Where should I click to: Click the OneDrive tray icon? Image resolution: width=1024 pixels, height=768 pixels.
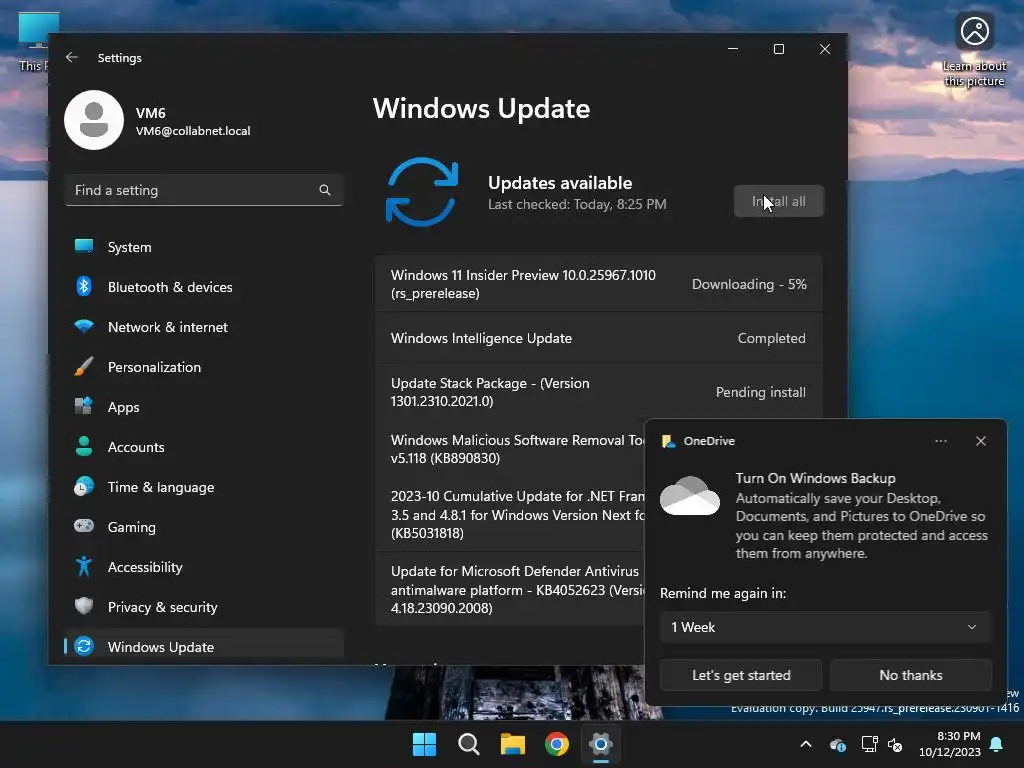click(x=838, y=744)
